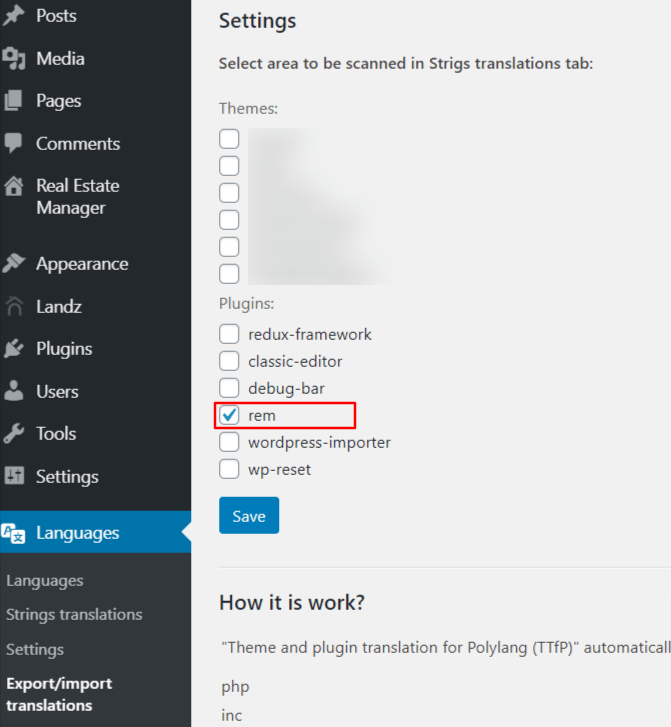Screen dimensions: 671x727
Task: Open Export/import translations submenu
Action: tap(59, 695)
